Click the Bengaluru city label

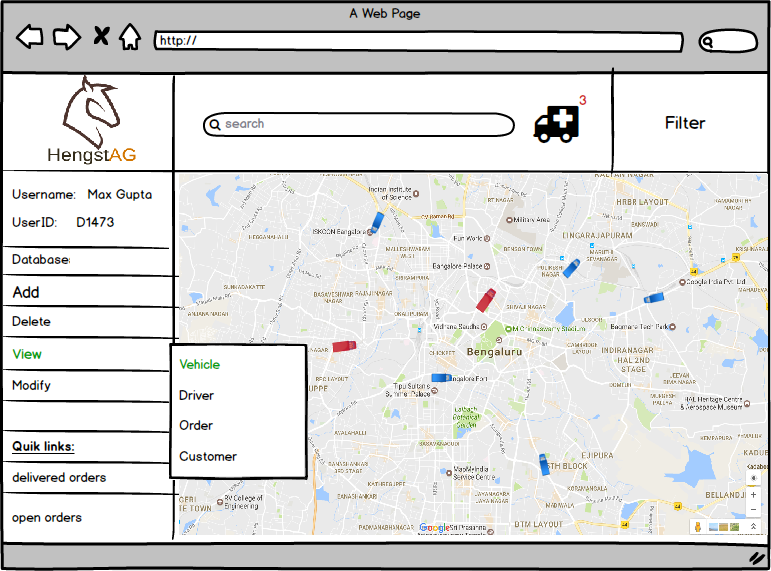click(x=494, y=352)
